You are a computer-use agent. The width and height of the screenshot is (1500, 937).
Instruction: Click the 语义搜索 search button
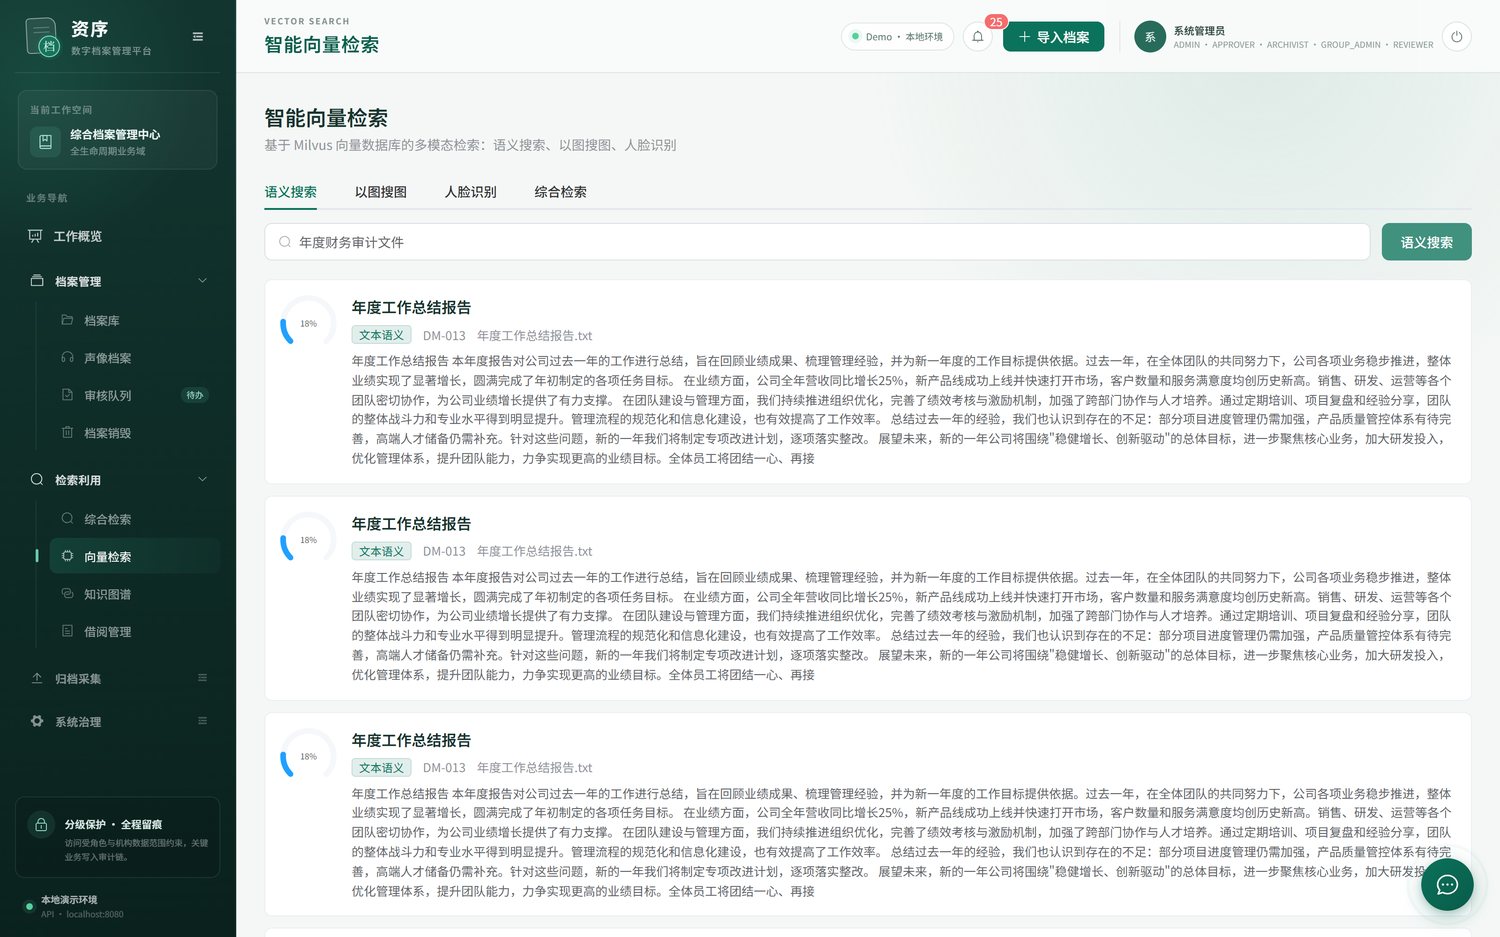point(1427,242)
